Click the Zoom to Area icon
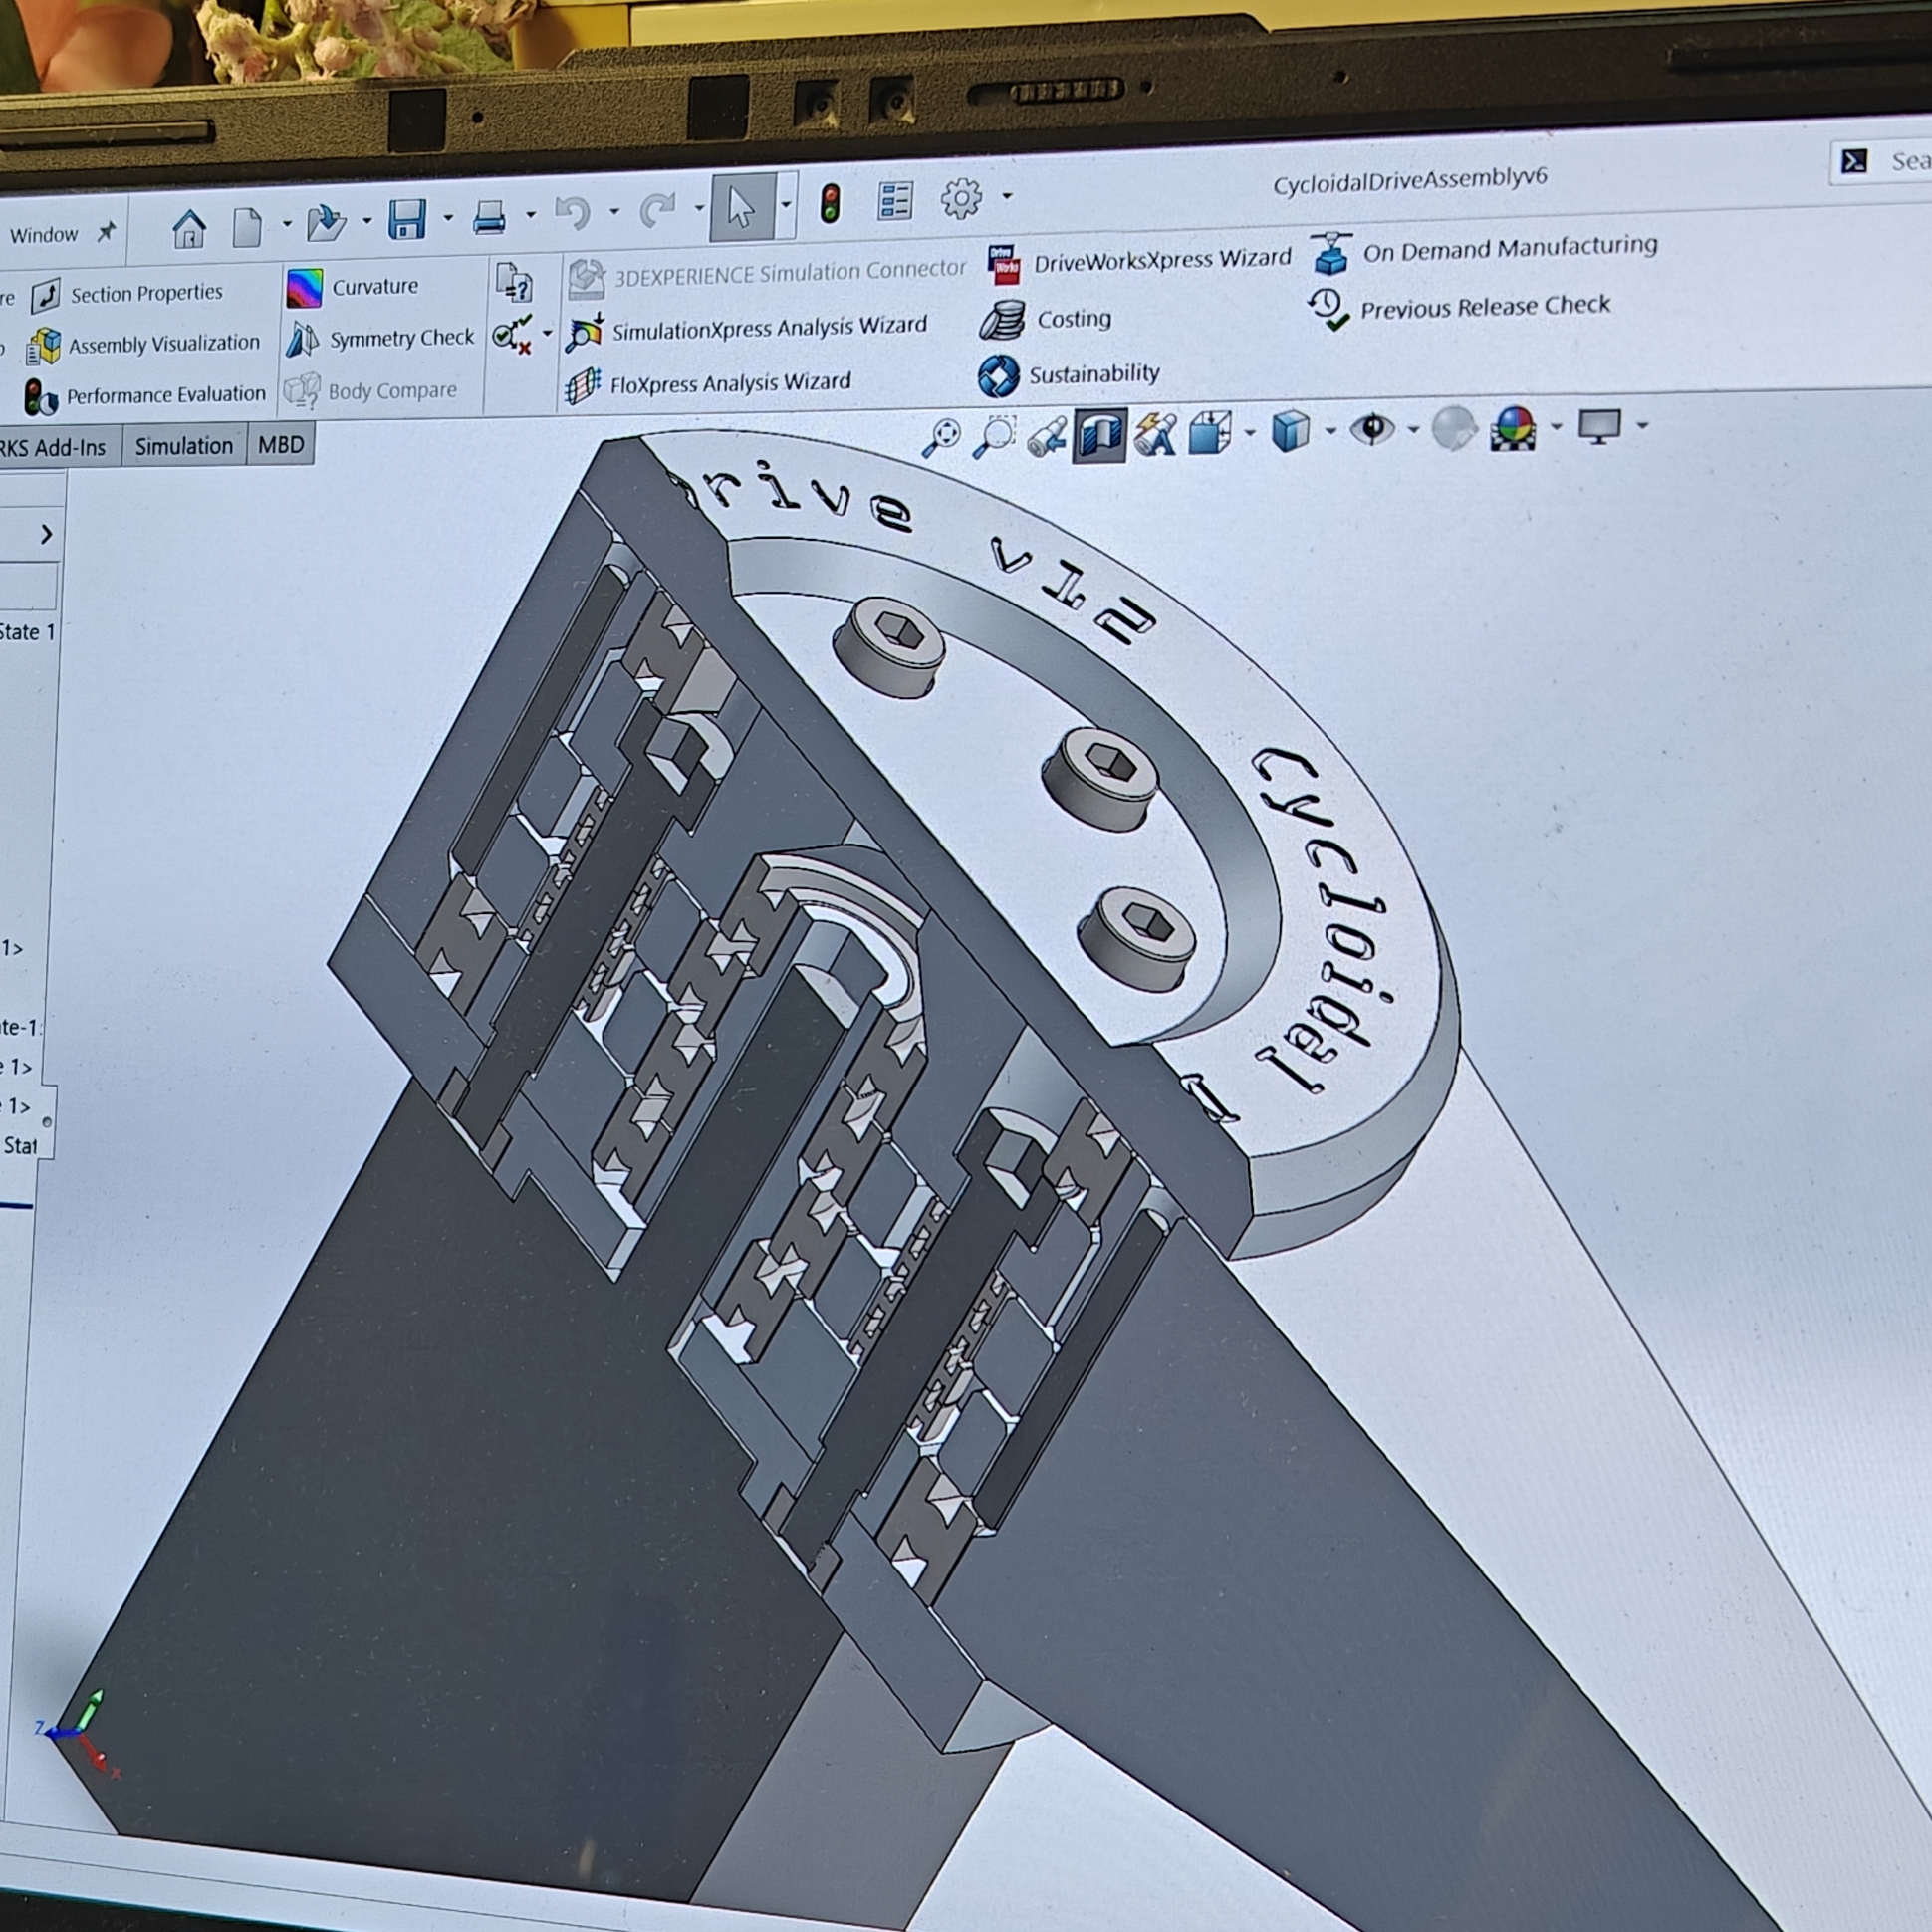1932x1932 pixels. [x=995, y=436]
